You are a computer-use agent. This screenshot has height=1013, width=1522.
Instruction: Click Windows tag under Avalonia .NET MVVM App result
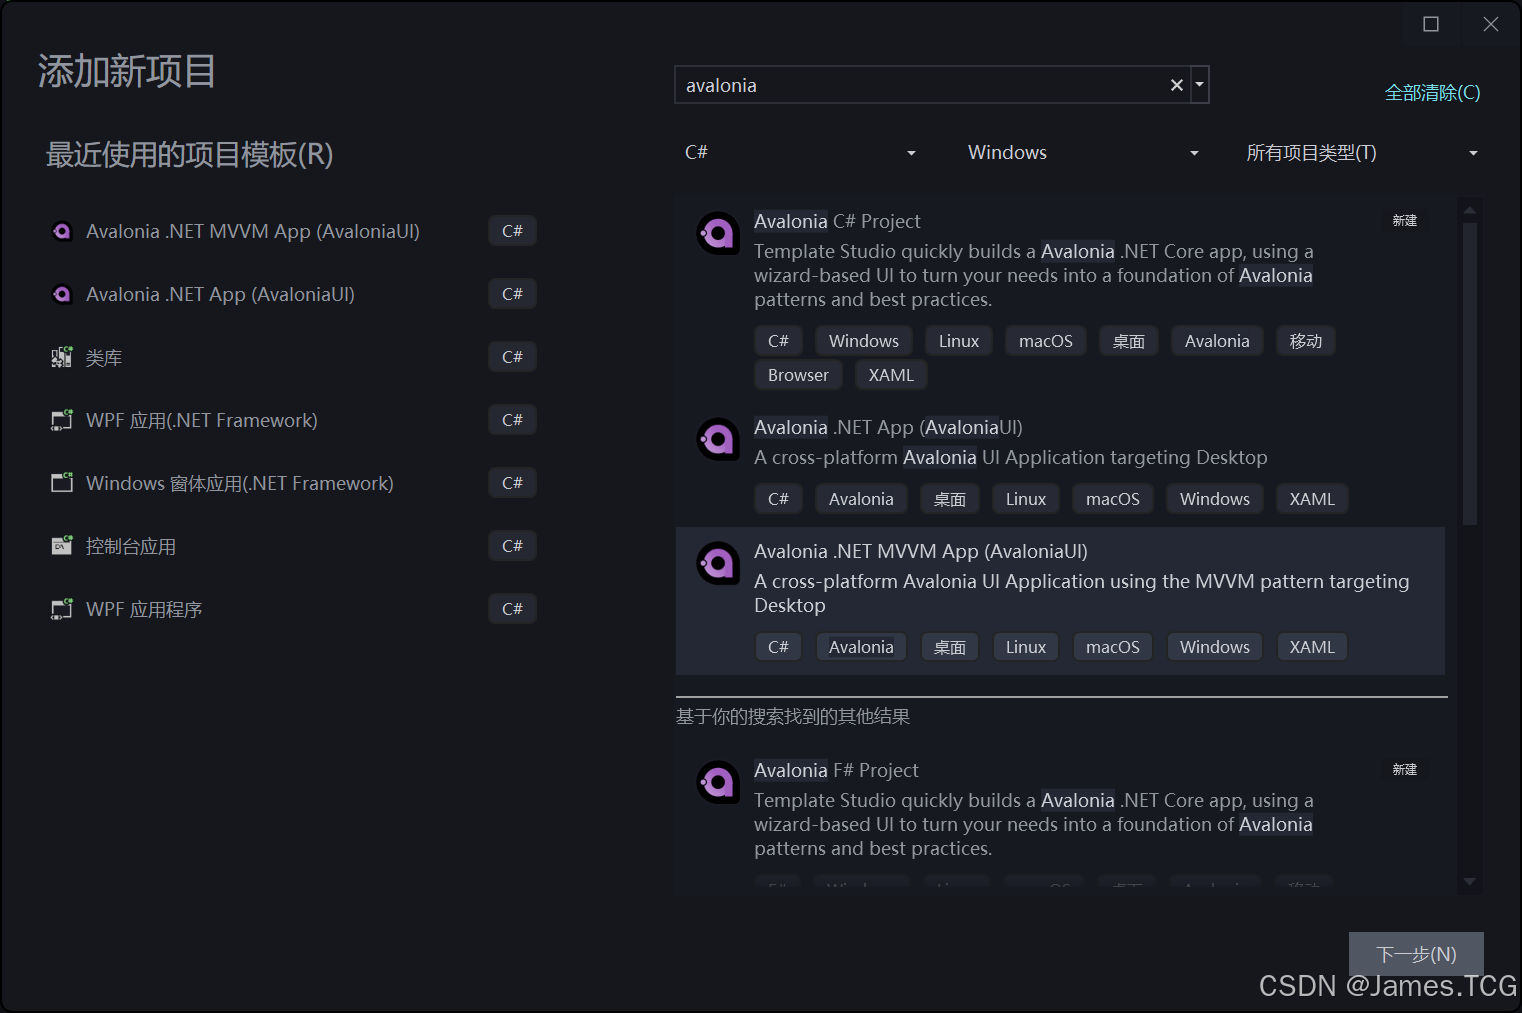[1215, 647]
